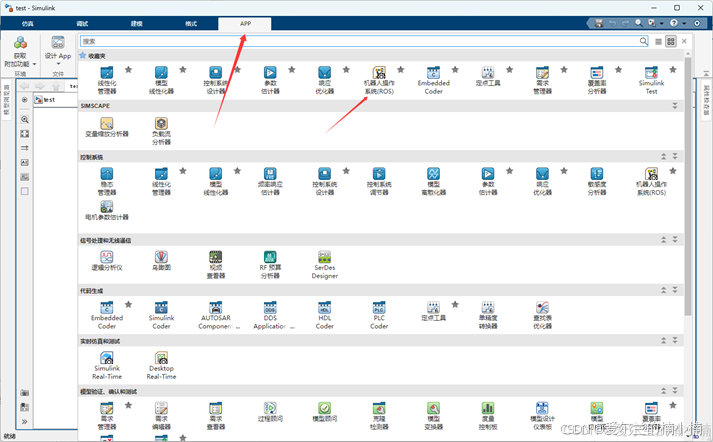Switch to the 调试 tab
The height and width of the screenshot is (442, 713).
pyautogui.click(x=82, y=24)
